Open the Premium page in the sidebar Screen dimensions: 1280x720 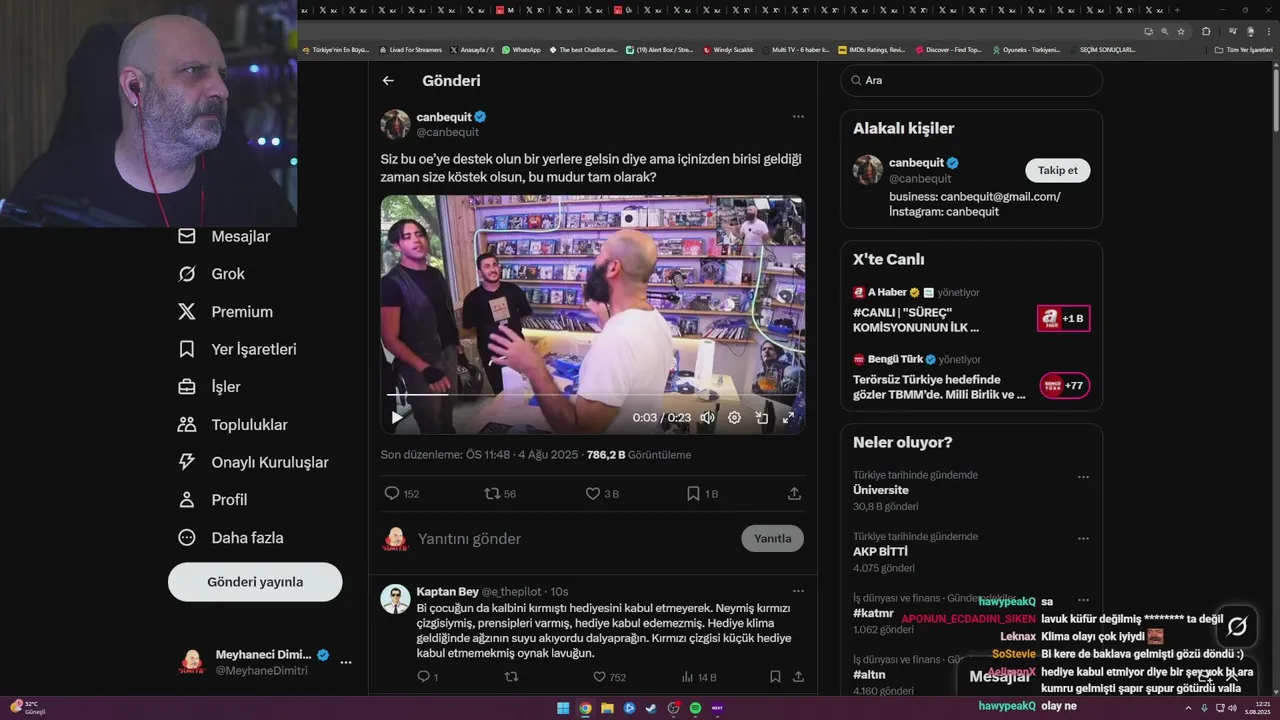click(225, 312)
